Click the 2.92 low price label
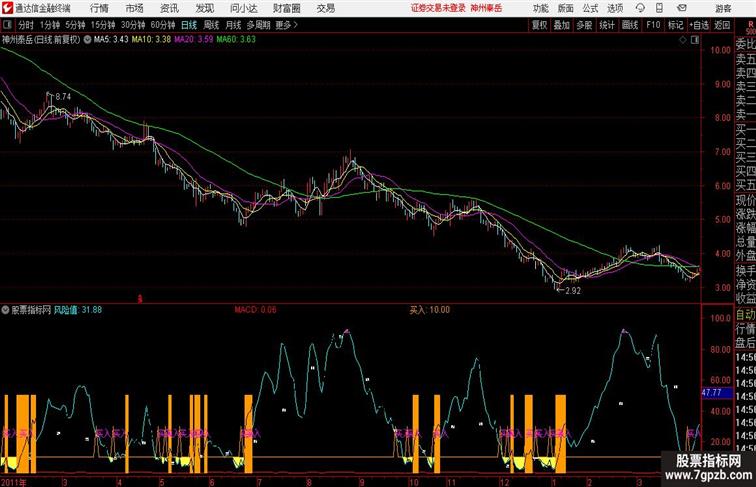The height and width of the screenshot is (487, 756). (573, 291)
